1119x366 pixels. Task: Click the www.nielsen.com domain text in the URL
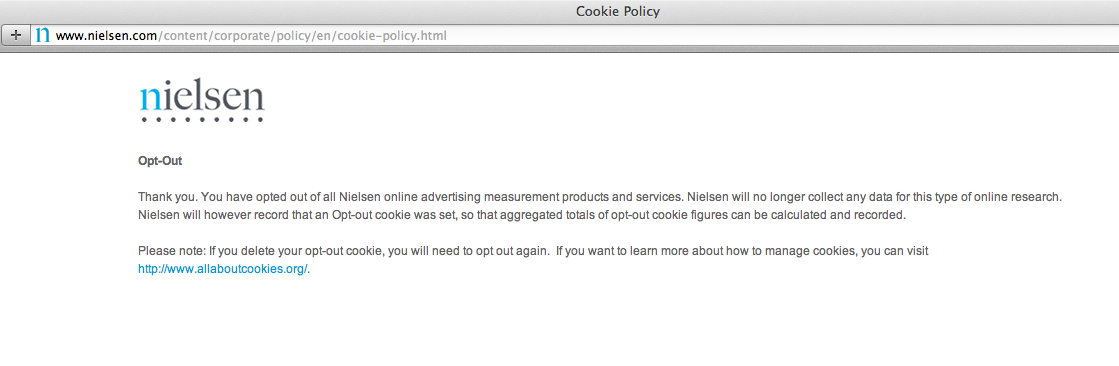point(106,35)
